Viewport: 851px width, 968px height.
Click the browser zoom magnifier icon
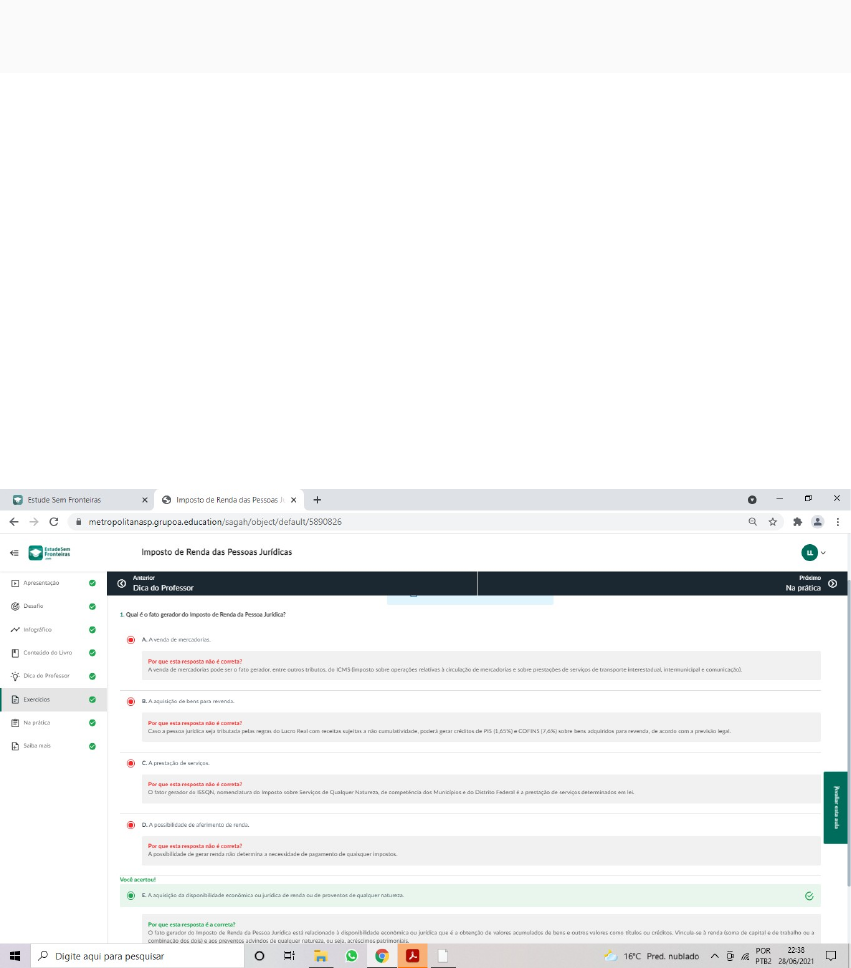(752, 522)
